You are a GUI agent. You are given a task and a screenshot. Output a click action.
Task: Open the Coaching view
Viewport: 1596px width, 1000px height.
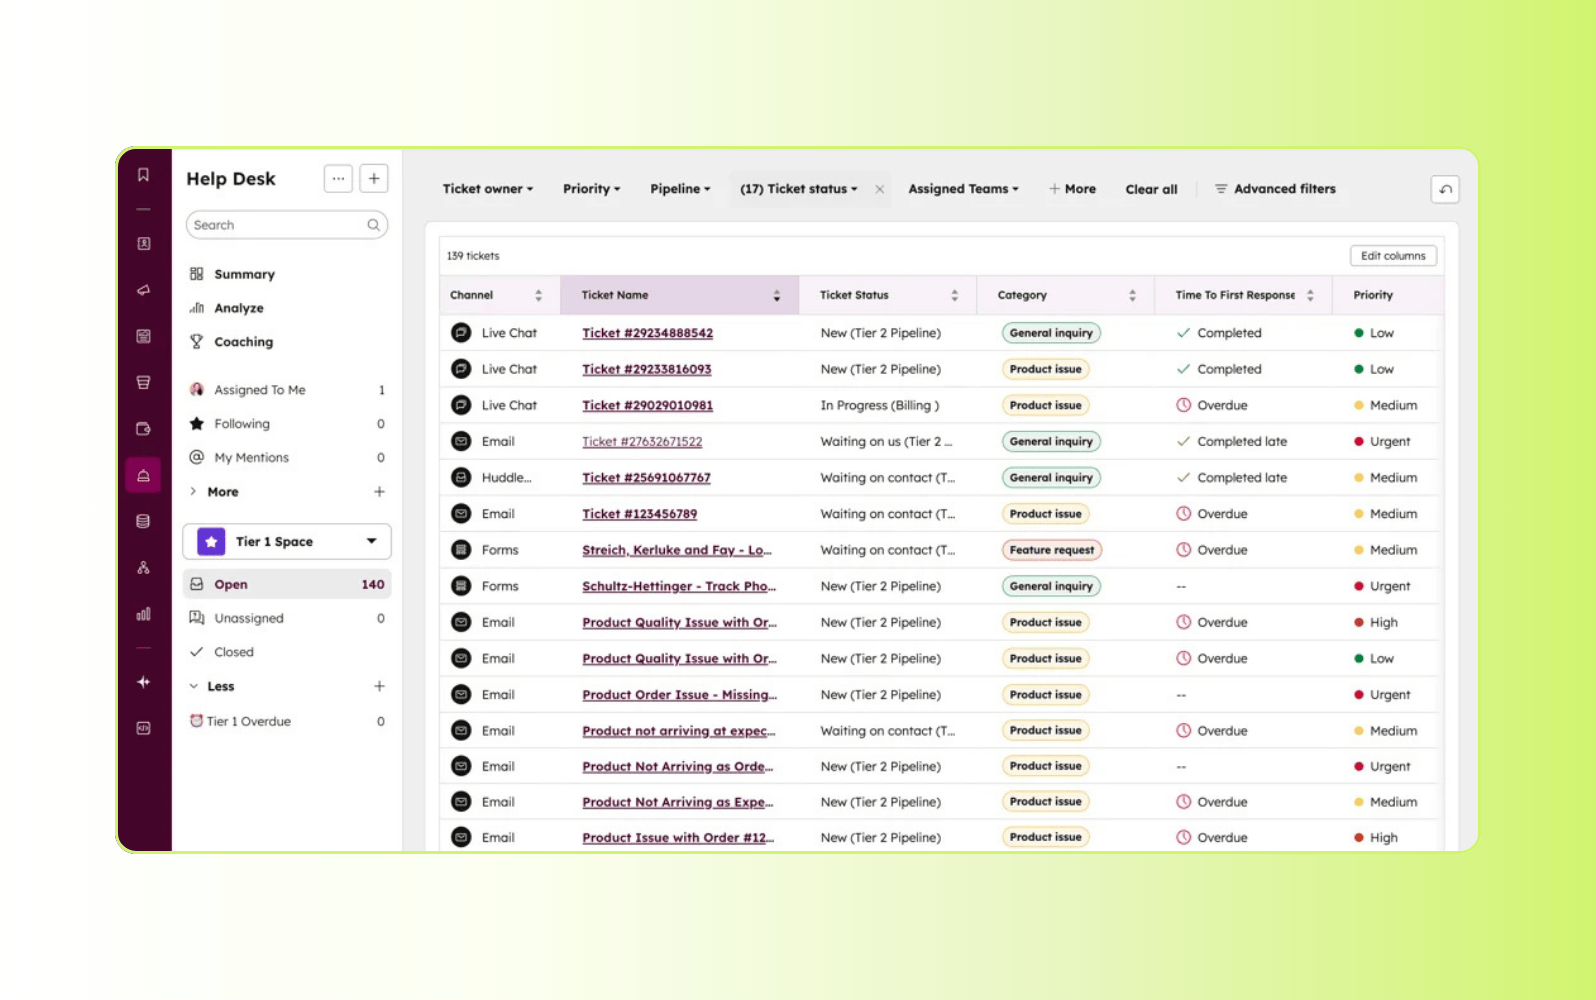click(243, 342)
